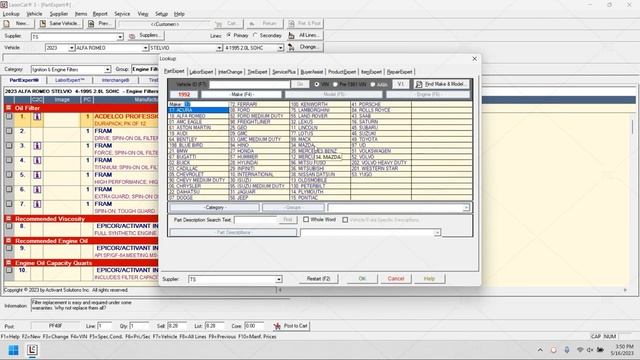The height and width of the screenshot is (360, 640).
Task: Open the info icon for row 6
Action: tap(37, 190)
